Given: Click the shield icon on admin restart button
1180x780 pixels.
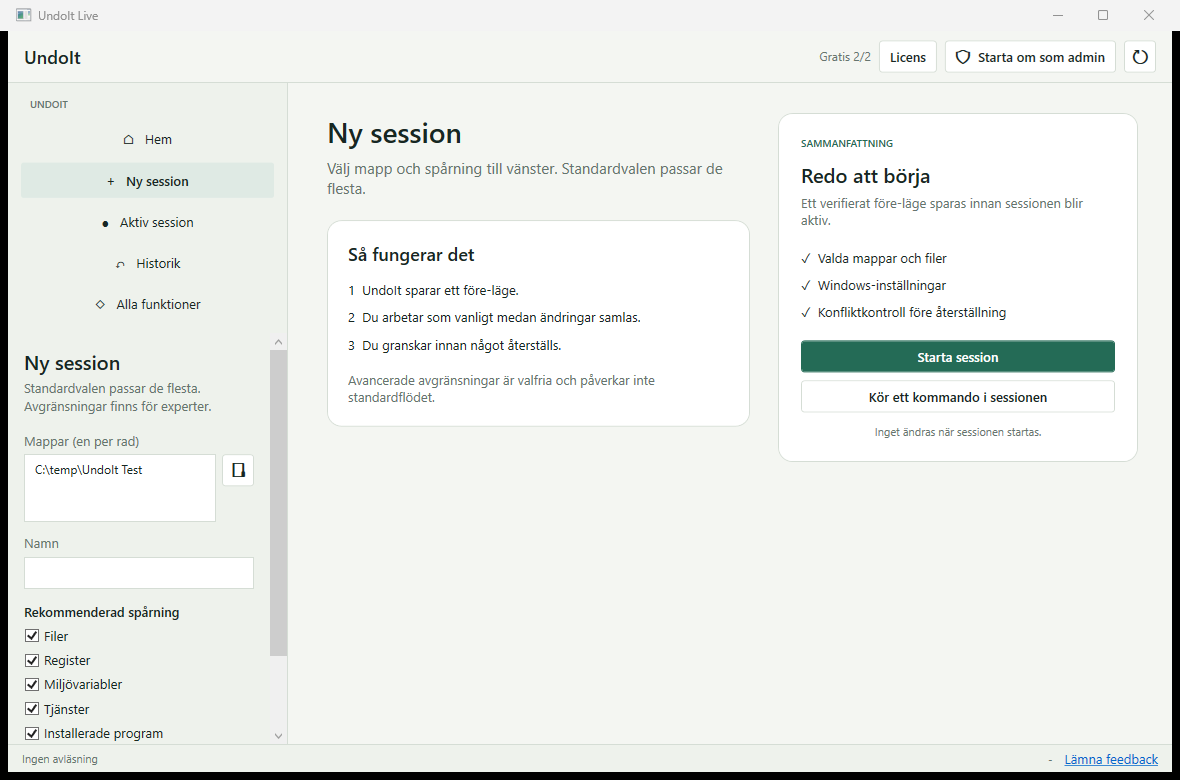Looking at the screenshot, I should coord(963,57).
